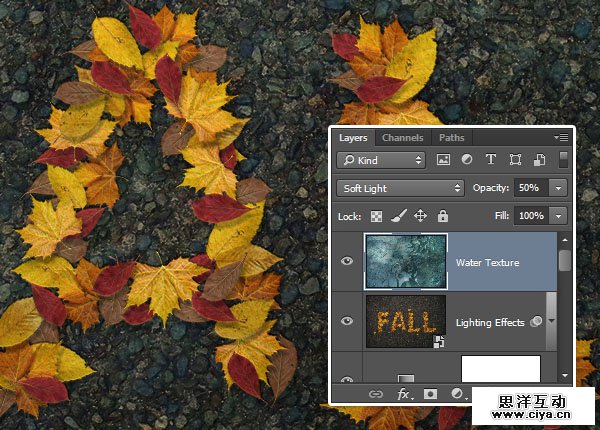Open the fx layer style menu
Viewport: 600px width, 430px height.
[405, 395]
